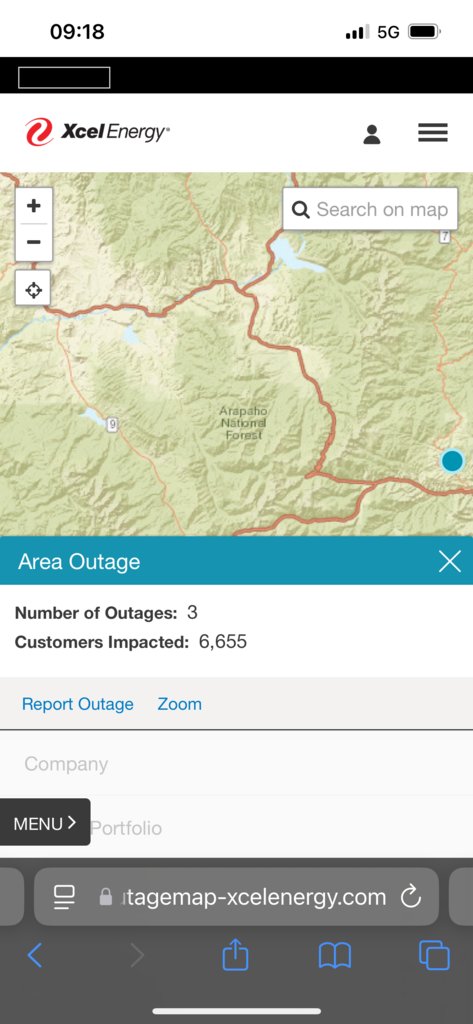The width and height of the screenshot is (473, 1024).
Task: Zoom in the map with plus button
Action: 33,206
